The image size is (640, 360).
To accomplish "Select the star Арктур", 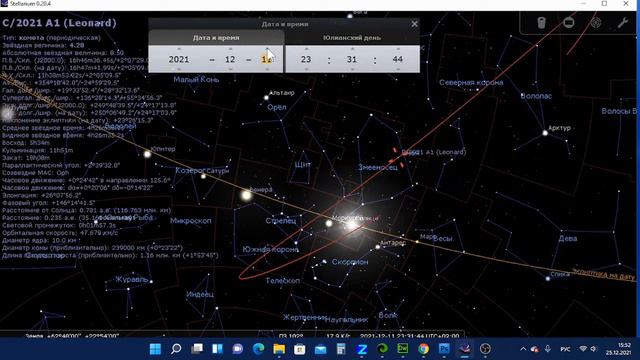I will pos(545,133).
